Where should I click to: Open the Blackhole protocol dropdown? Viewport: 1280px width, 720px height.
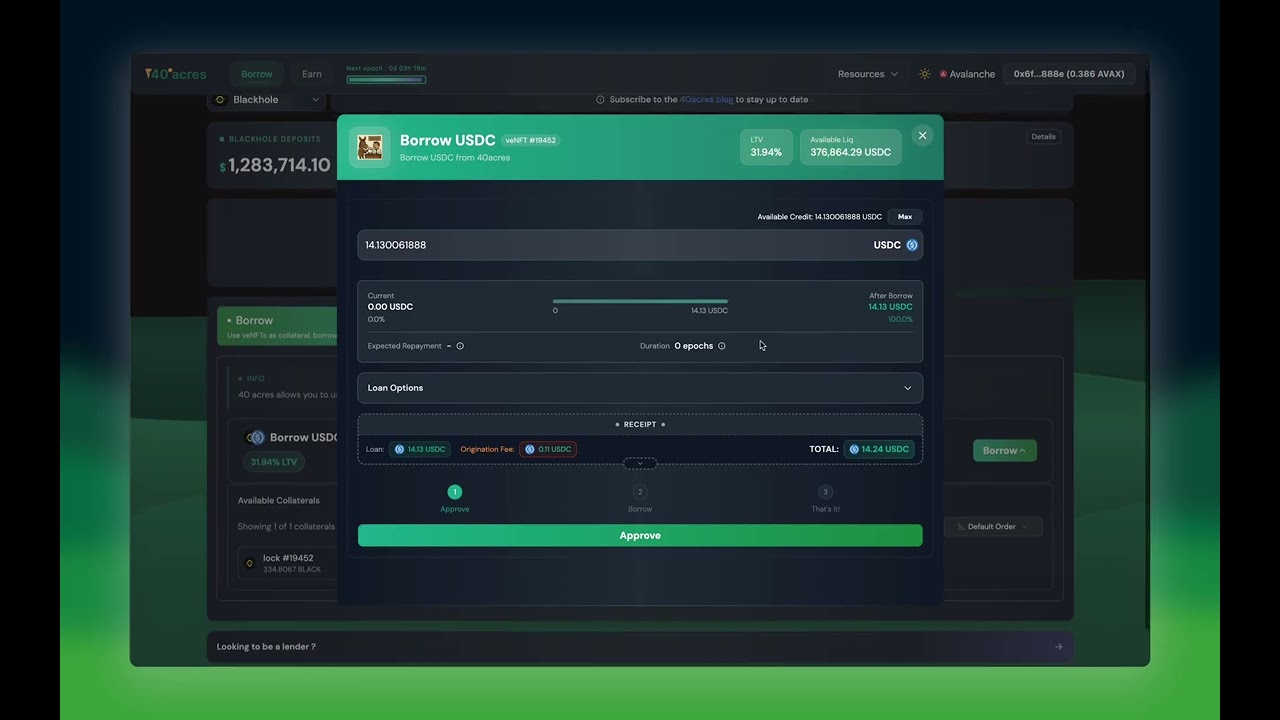tap(267, 100)
